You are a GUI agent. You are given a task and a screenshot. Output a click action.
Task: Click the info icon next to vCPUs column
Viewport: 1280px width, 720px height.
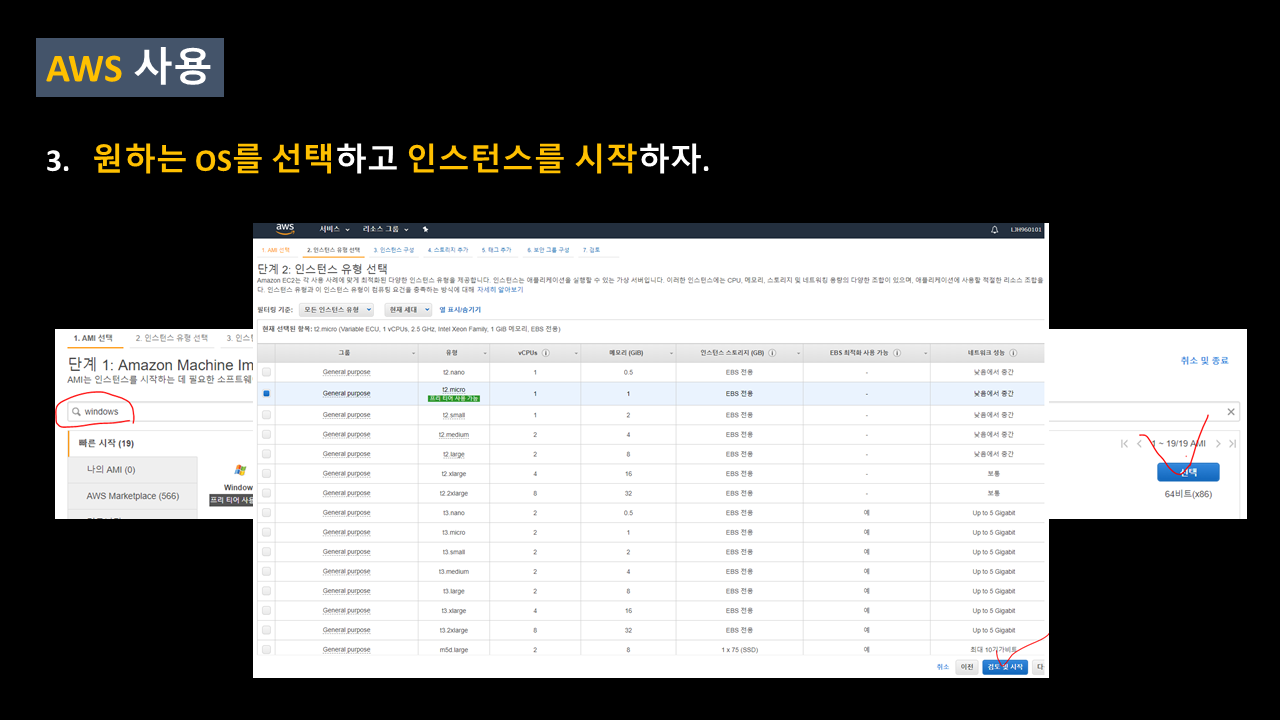[546, 353]
